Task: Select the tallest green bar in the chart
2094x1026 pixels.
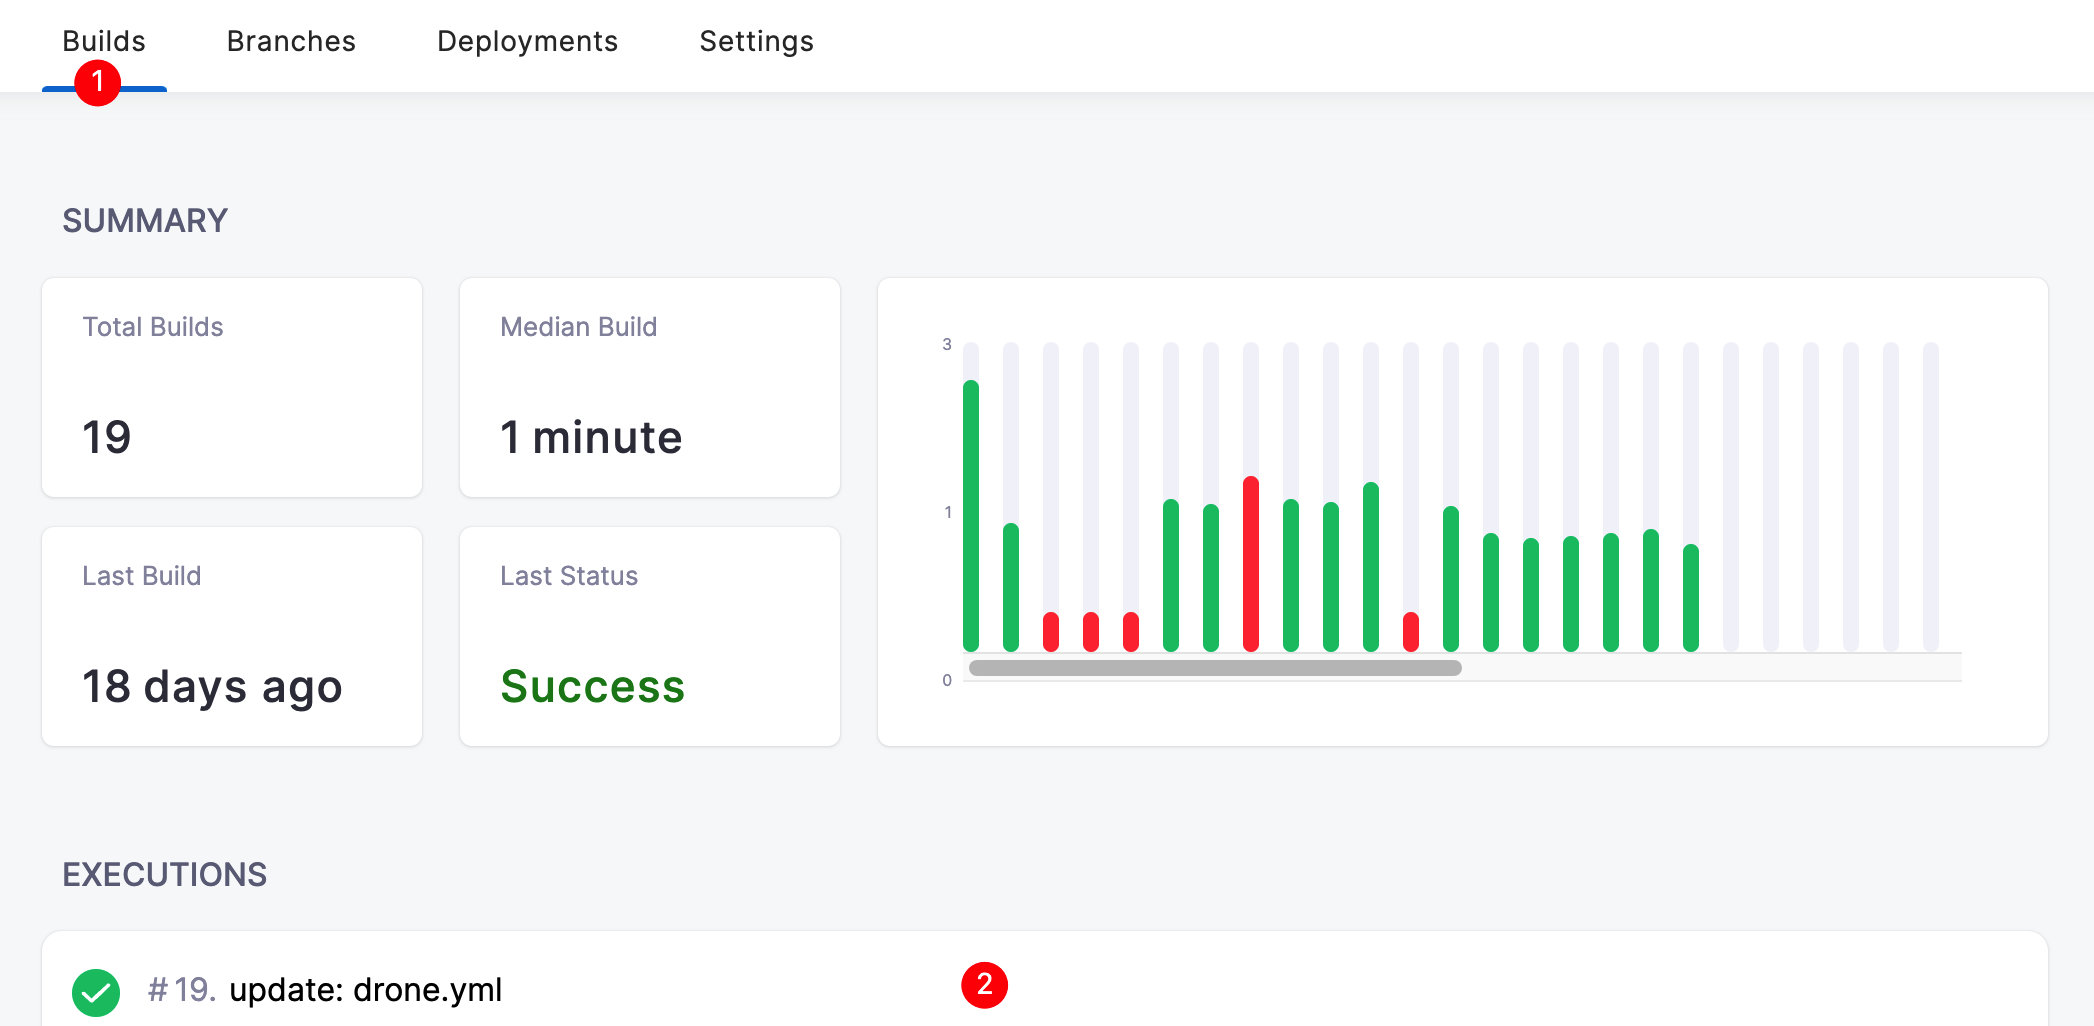Action: (971, 515)
